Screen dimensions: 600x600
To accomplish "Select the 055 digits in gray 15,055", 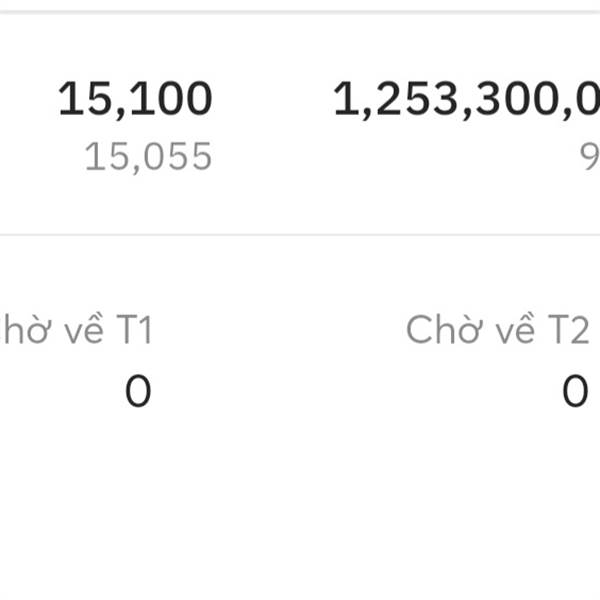I will point(178,156).
